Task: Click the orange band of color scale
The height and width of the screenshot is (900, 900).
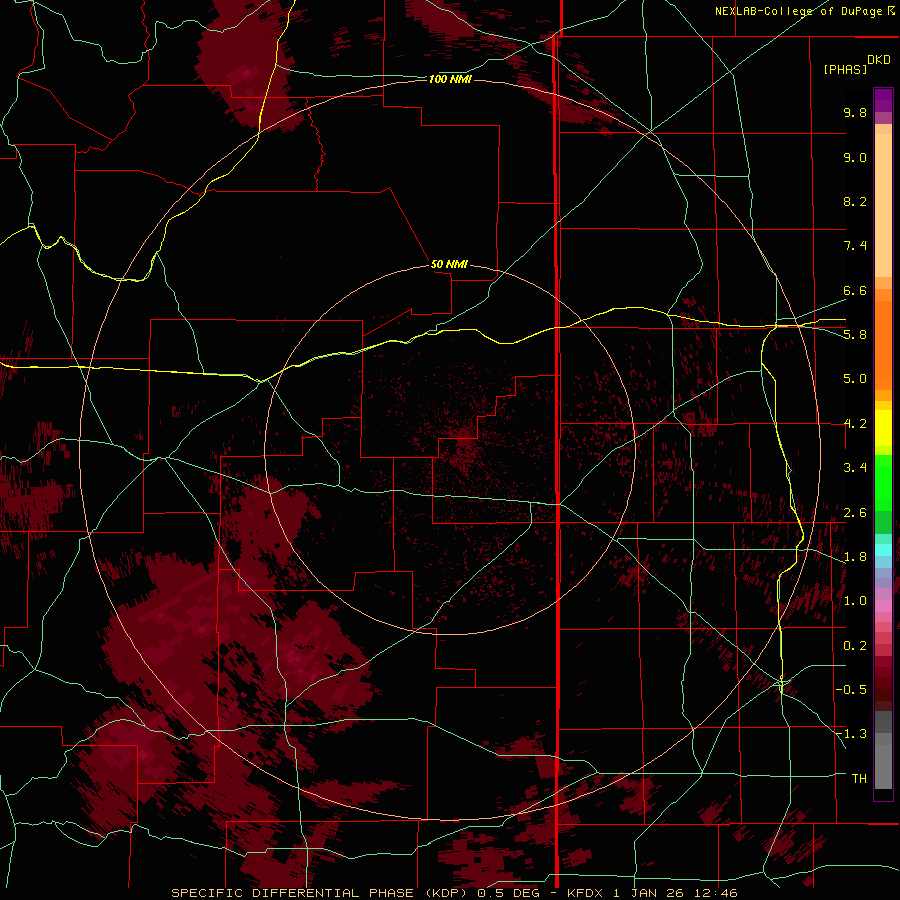Action: pyautogui.click(x=883, y=345)
